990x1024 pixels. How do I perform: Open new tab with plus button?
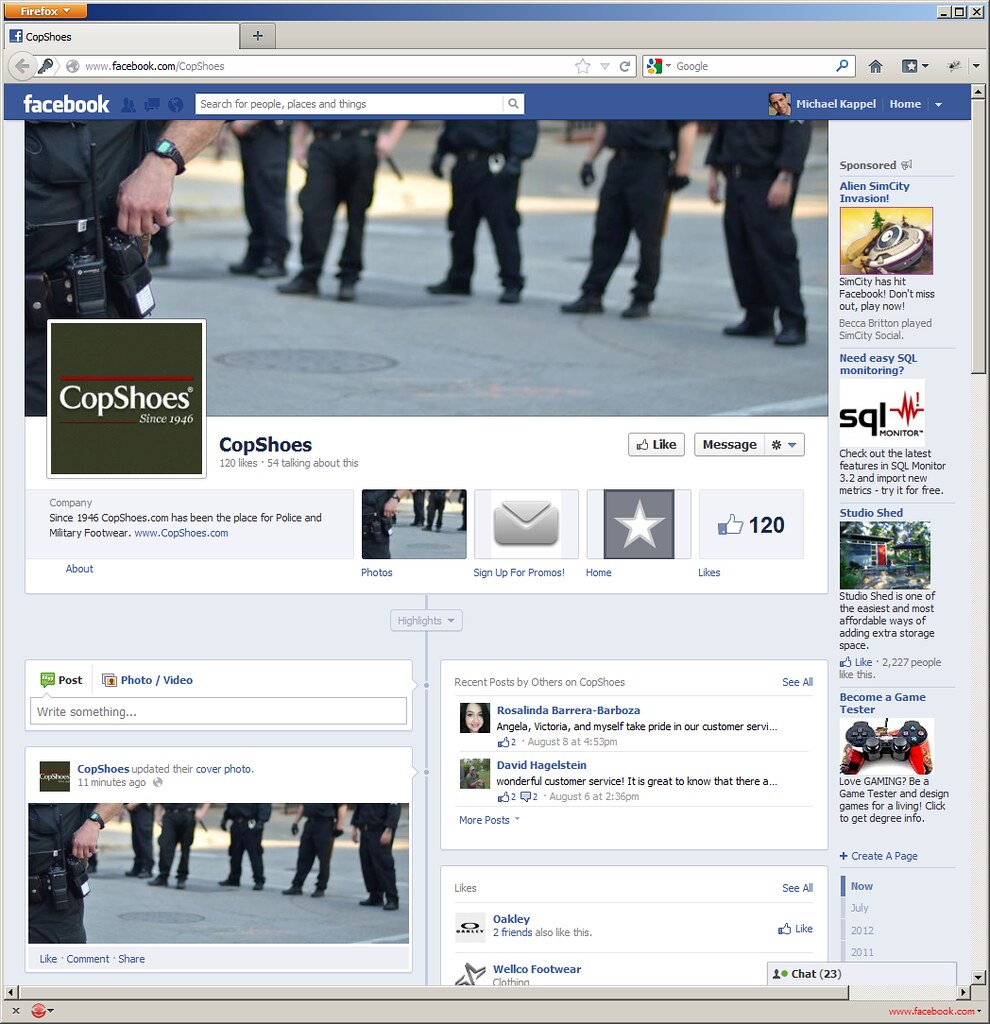click(x=258, y=36)
